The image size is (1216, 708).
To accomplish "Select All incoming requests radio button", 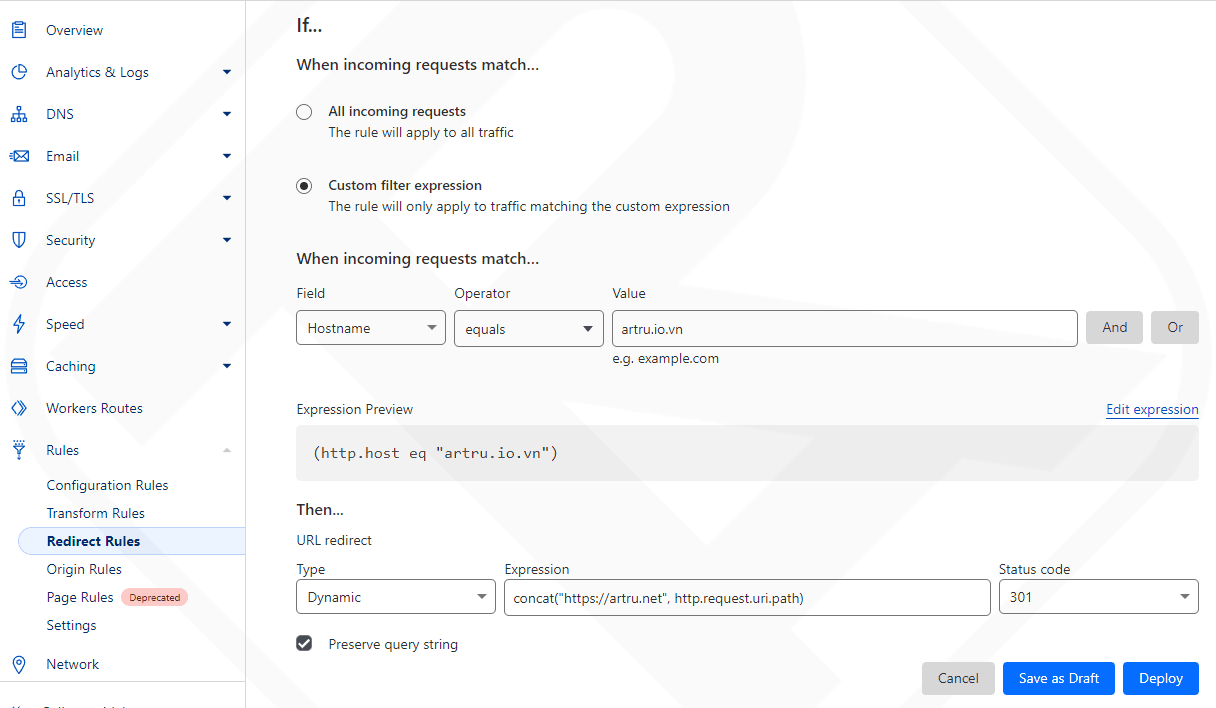I will [304, 112].
